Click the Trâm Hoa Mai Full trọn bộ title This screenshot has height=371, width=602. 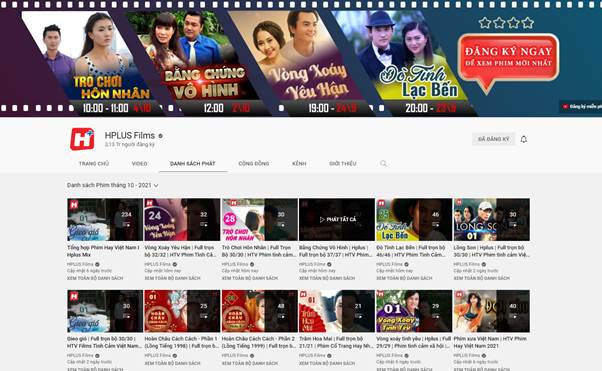[x=336, y=343]
